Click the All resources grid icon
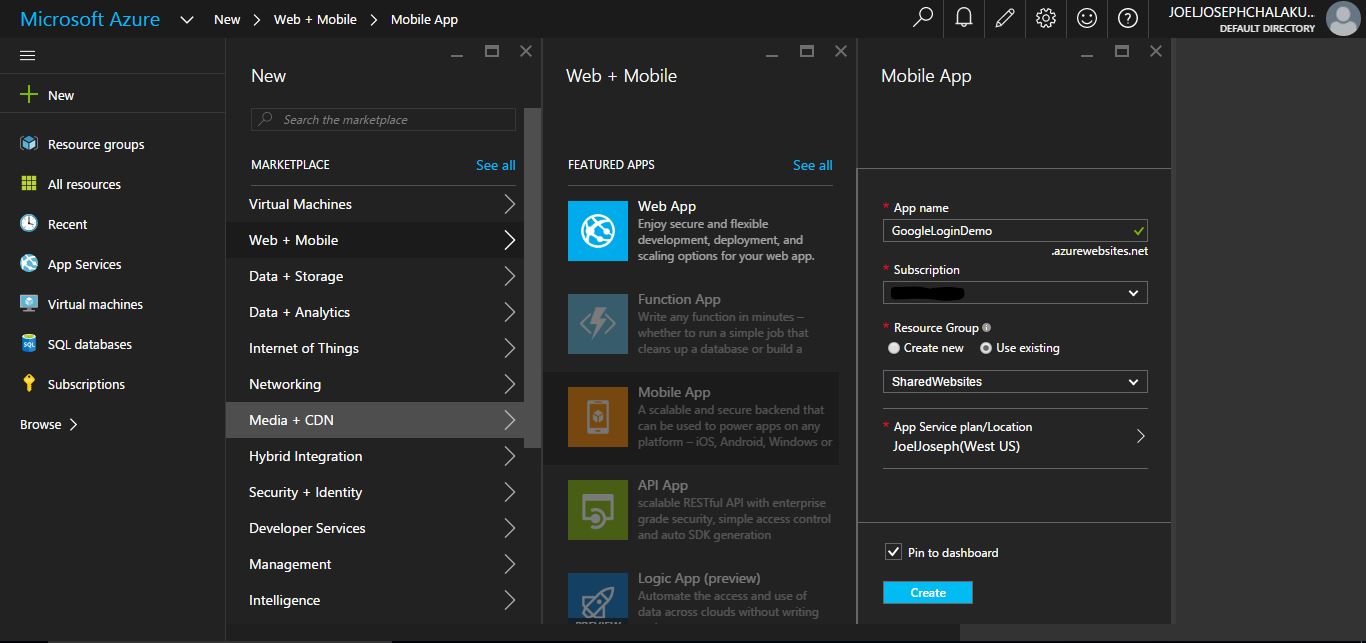The width and height of the screenshot is (1366, 643). pyautogui.click(x=29, y=184)
